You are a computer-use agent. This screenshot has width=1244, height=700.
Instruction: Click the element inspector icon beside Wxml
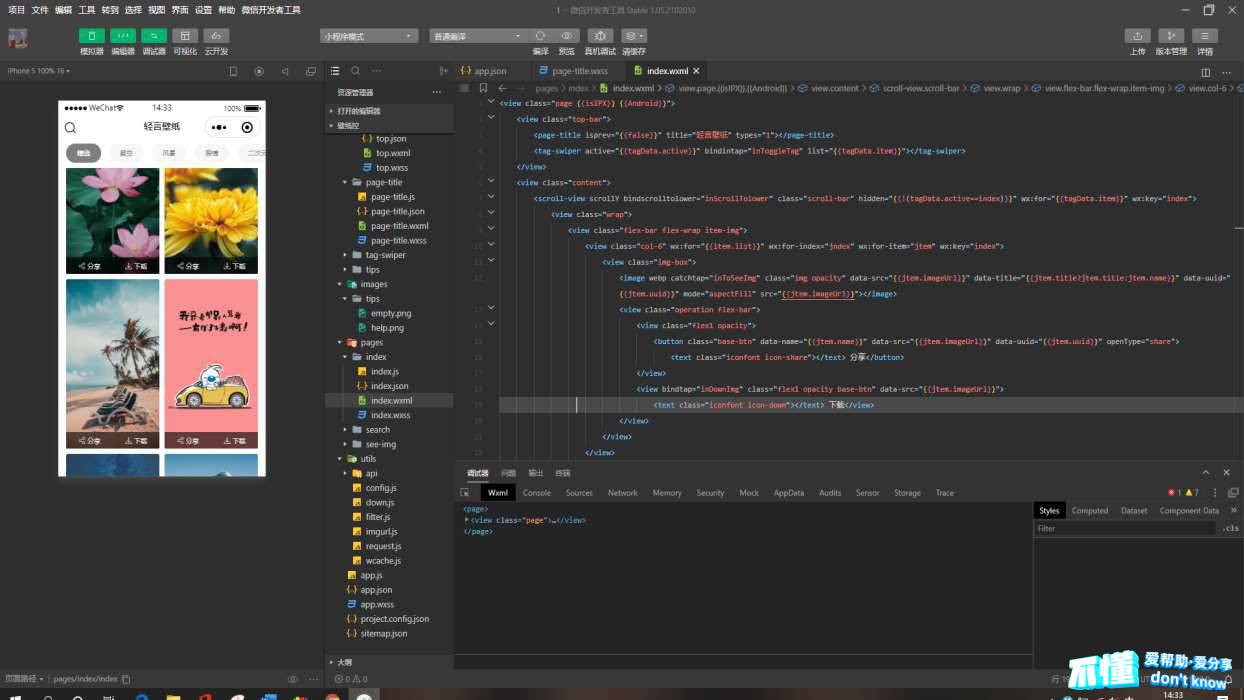(465, 493)
